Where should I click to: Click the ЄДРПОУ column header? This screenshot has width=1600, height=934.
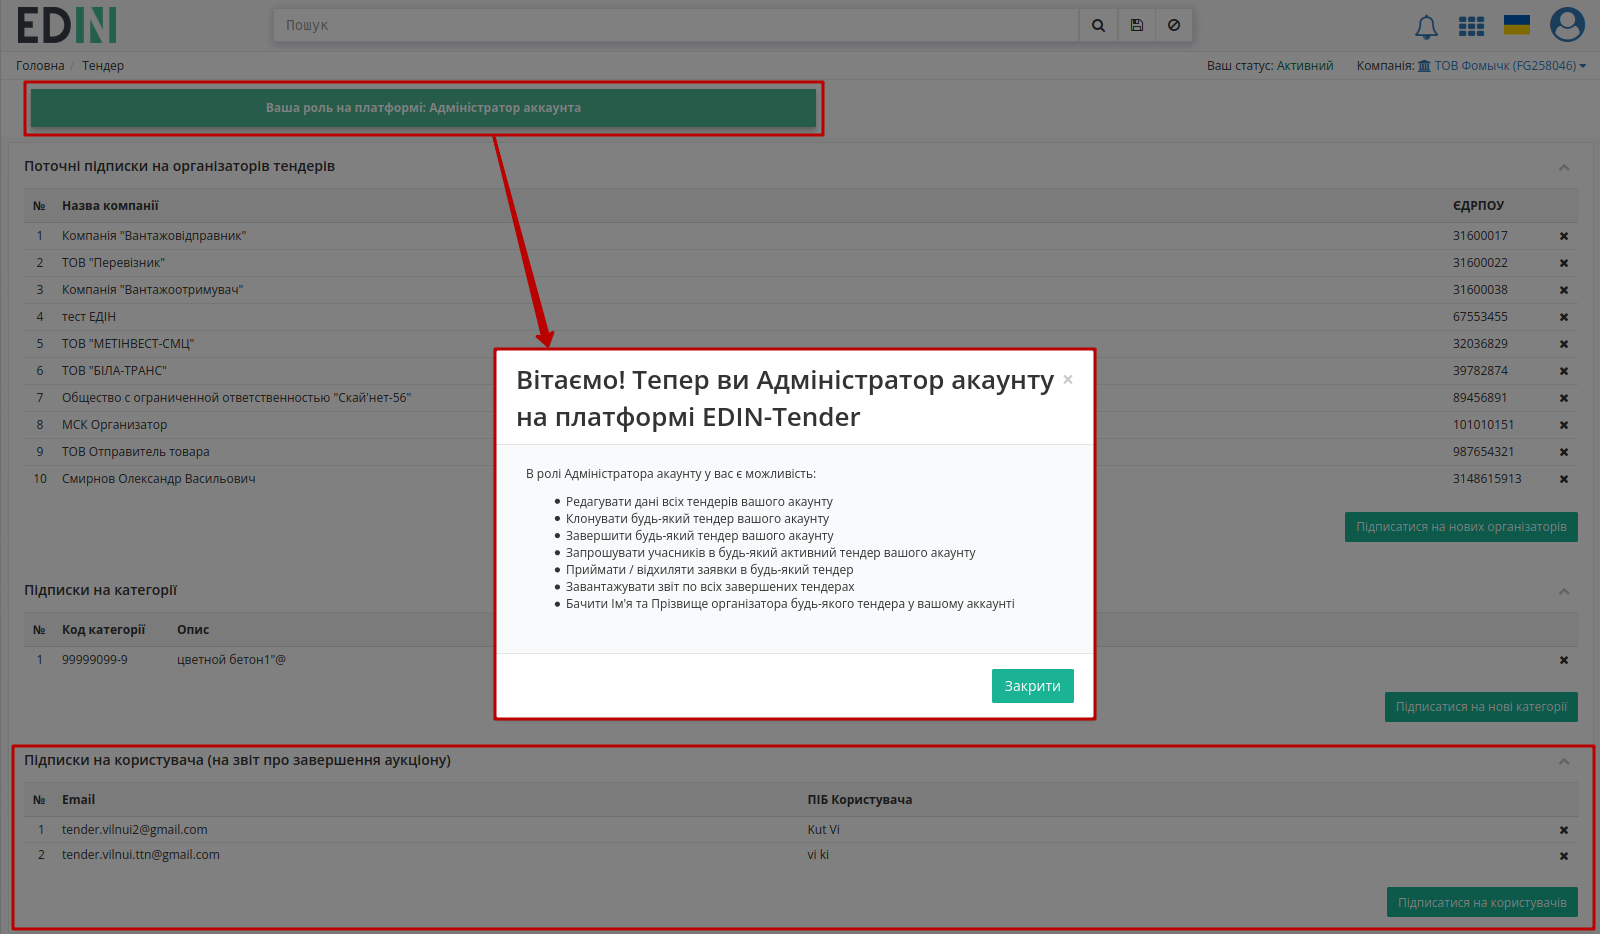1478,206
